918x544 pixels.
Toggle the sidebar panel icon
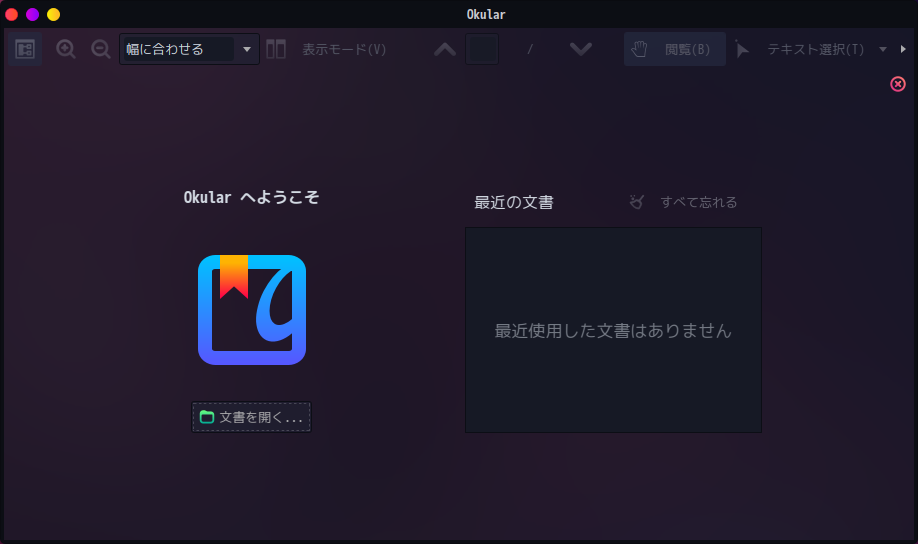pyautogui.click(x=25, y=49)
